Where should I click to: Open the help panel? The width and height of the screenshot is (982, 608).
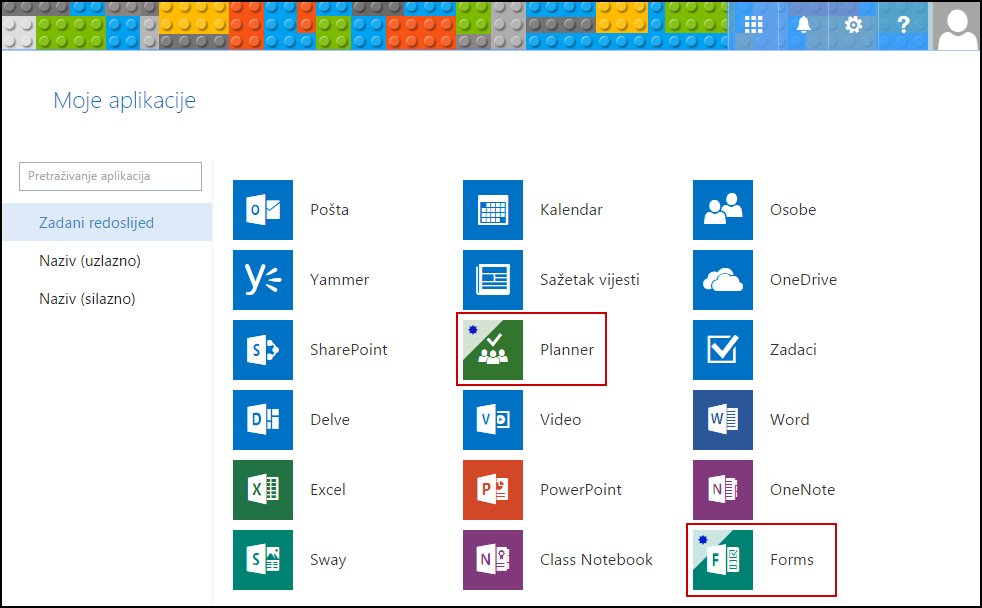pos(903,25)
